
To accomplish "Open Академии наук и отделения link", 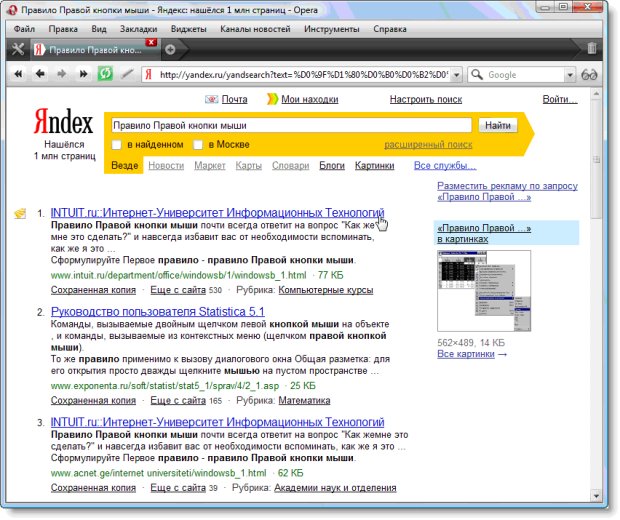I will 335,488.
